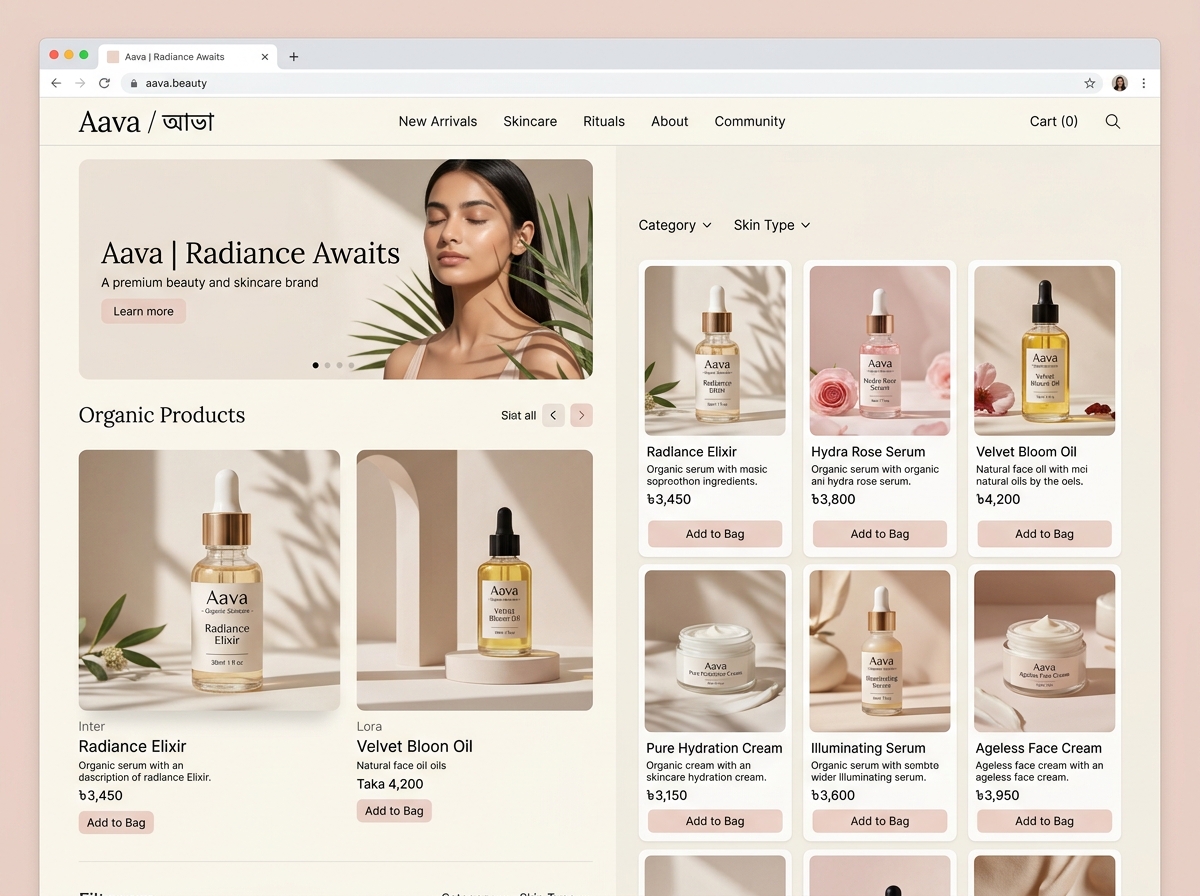Expand the Category filter dropdown
Image resolution: width=1200 pixels, height=896 pixels.
(675, 225)
